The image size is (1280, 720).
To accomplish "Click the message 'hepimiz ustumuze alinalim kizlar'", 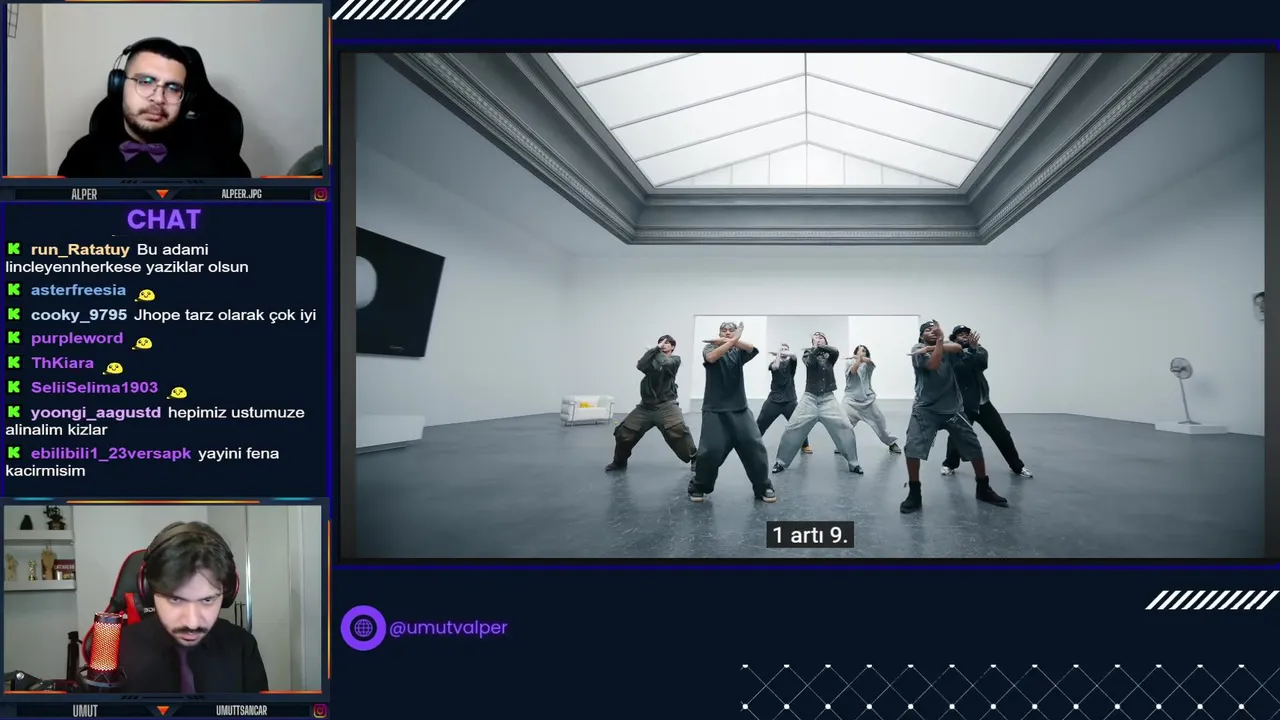I will click(155, 421).
